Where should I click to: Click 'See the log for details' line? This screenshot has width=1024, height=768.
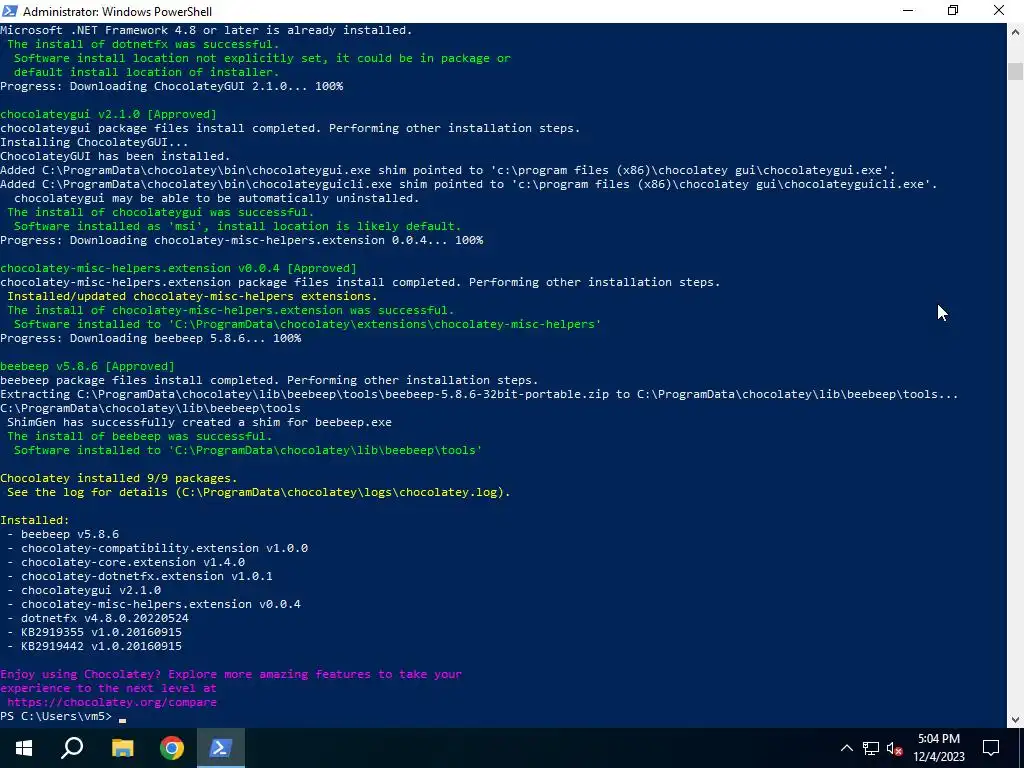[x=259, y=492]
